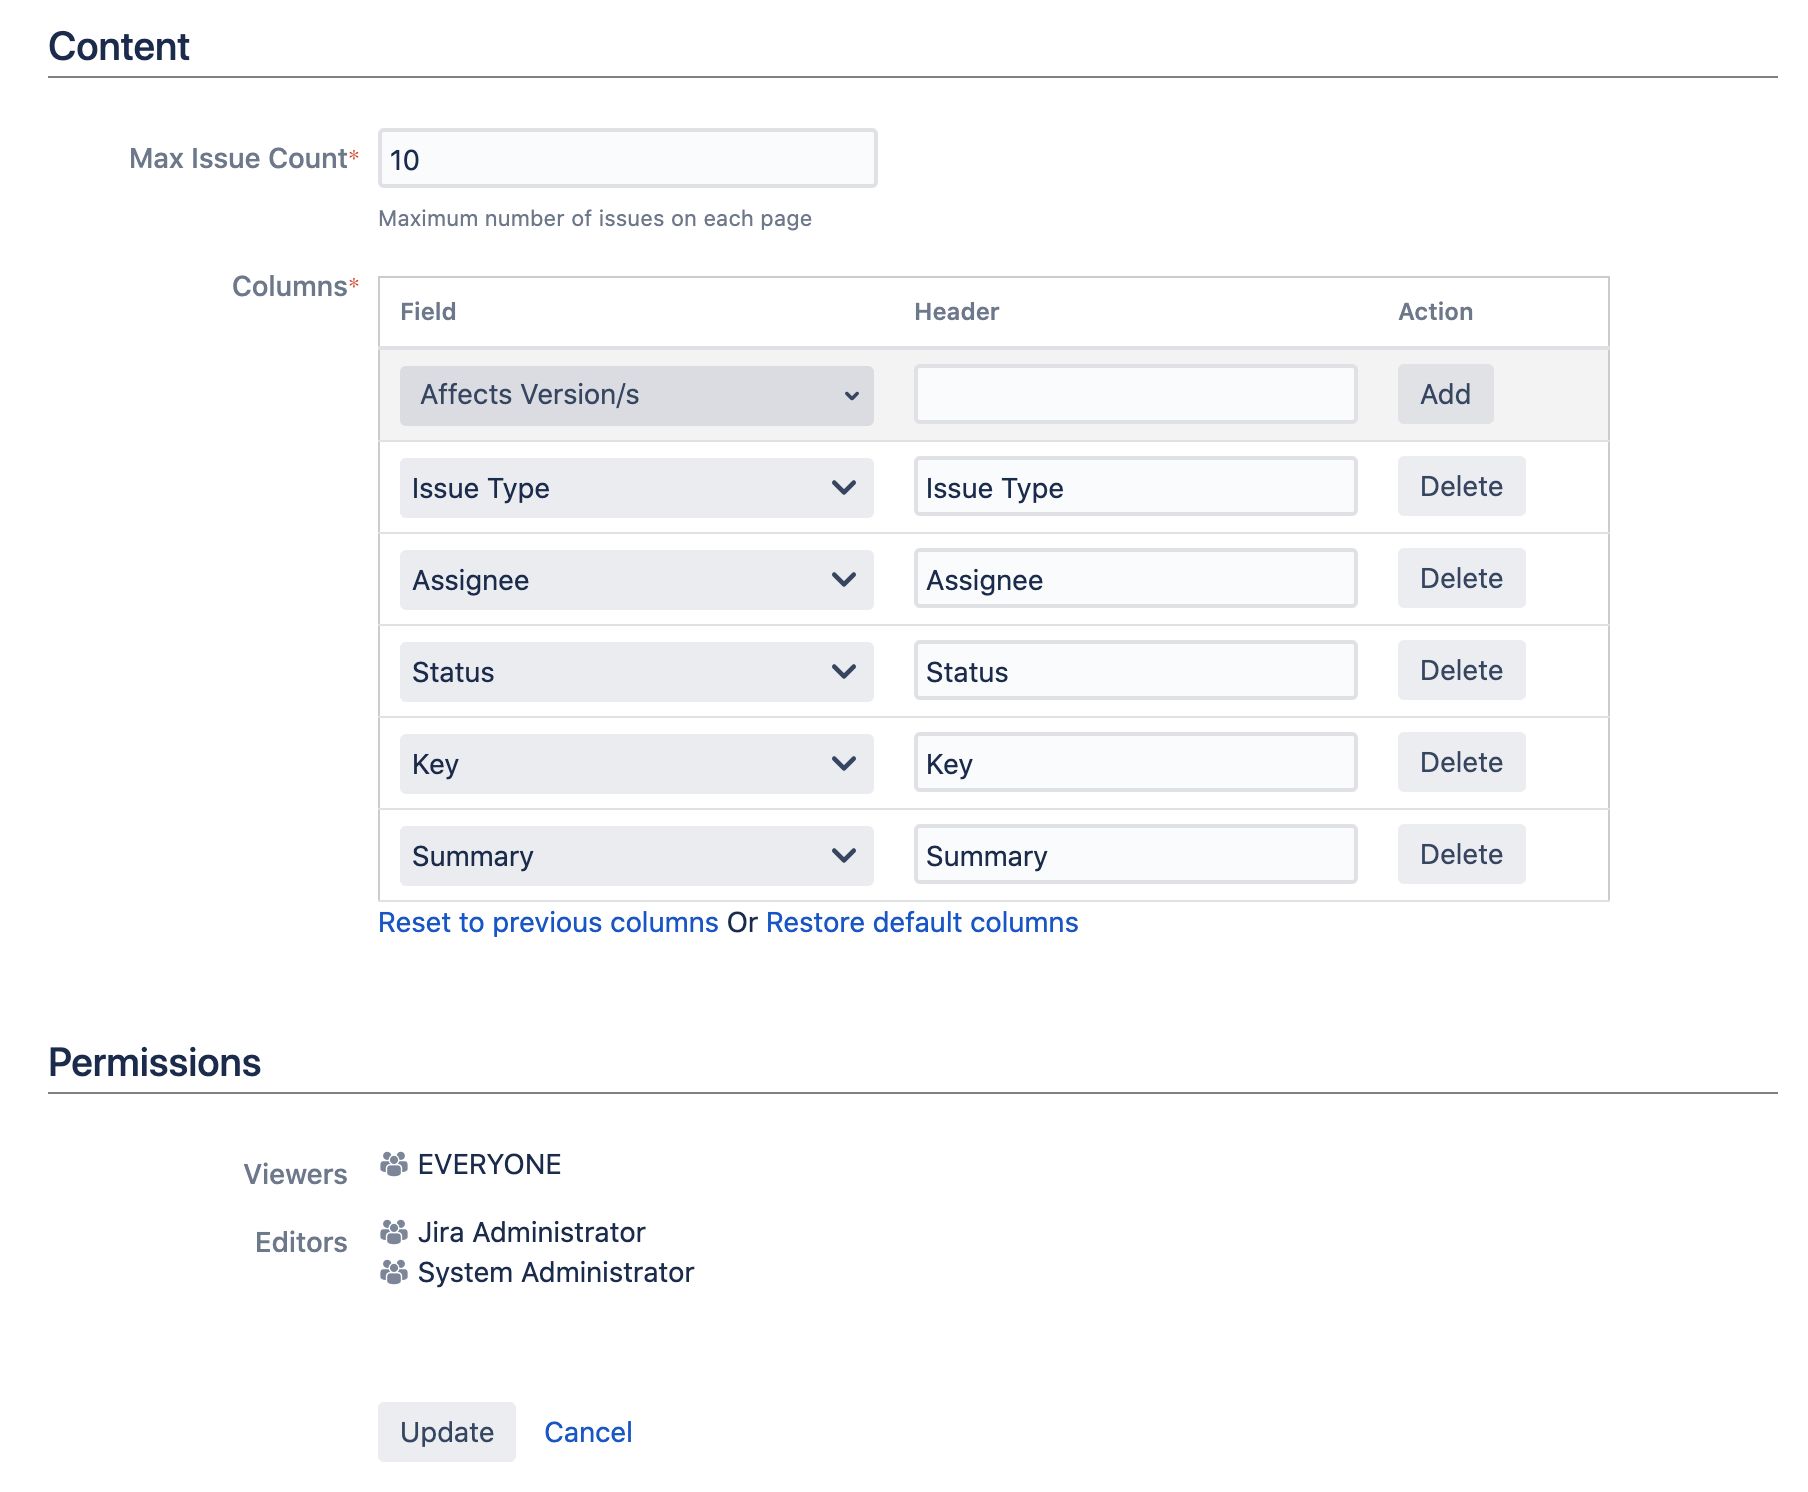This screenshot has height=1492, width=1808.
Task: Click the Update button
Action: pyautogui.click(x=446, y=1432)
